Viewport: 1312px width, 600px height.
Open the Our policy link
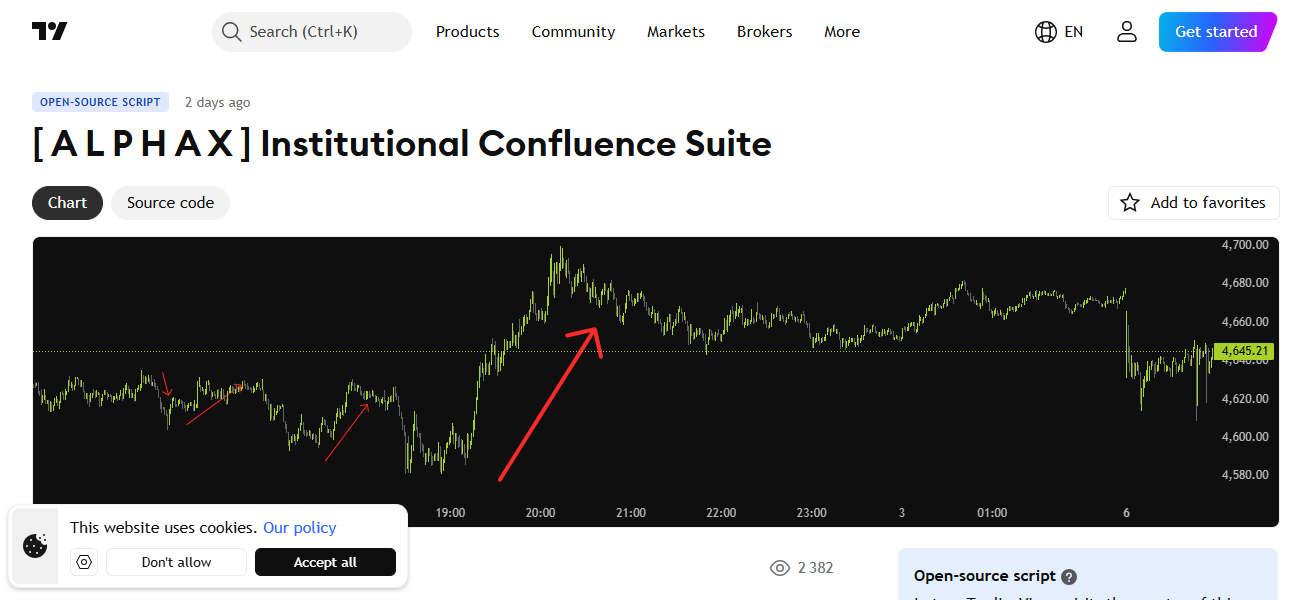tap(299, 527)
